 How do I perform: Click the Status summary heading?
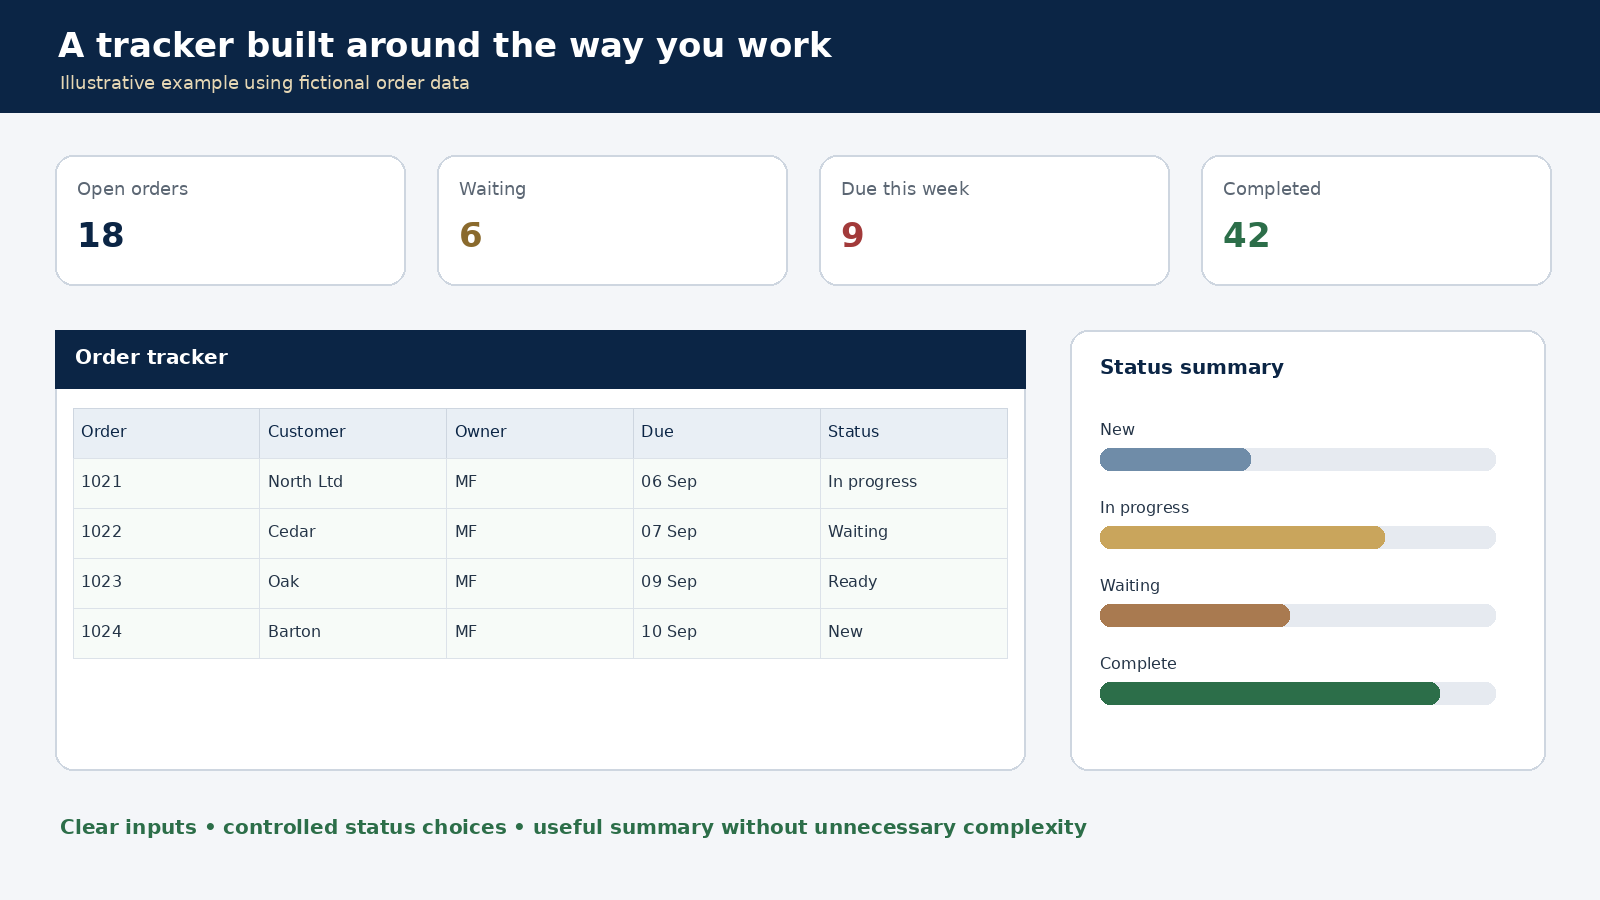pyautogui.click(x=1191, y=367)
